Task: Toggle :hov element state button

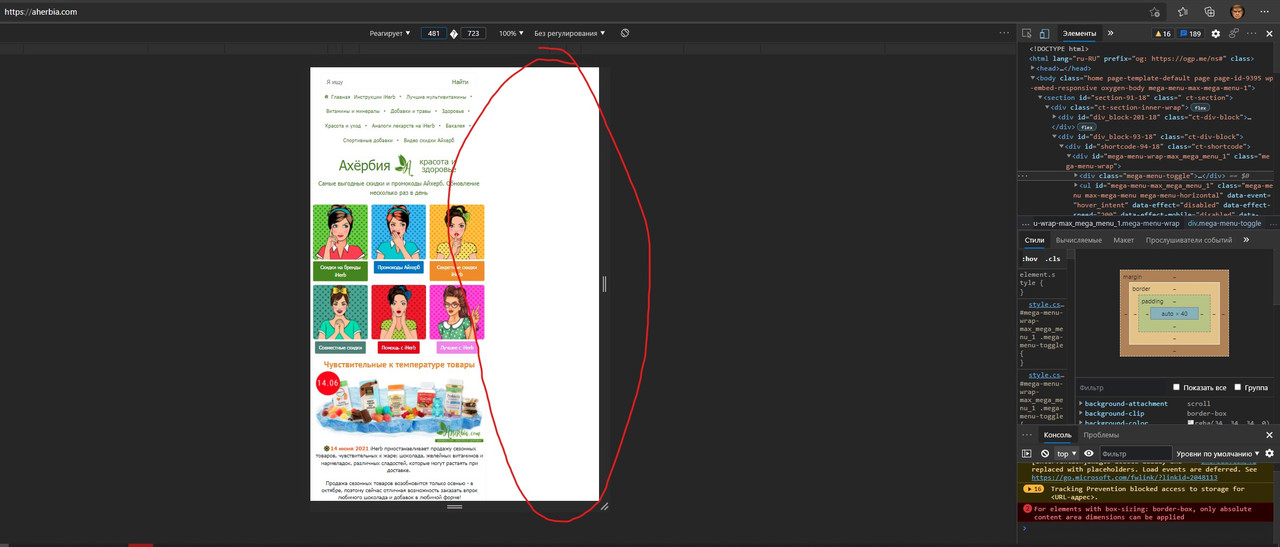Action: coord(1029,259)
